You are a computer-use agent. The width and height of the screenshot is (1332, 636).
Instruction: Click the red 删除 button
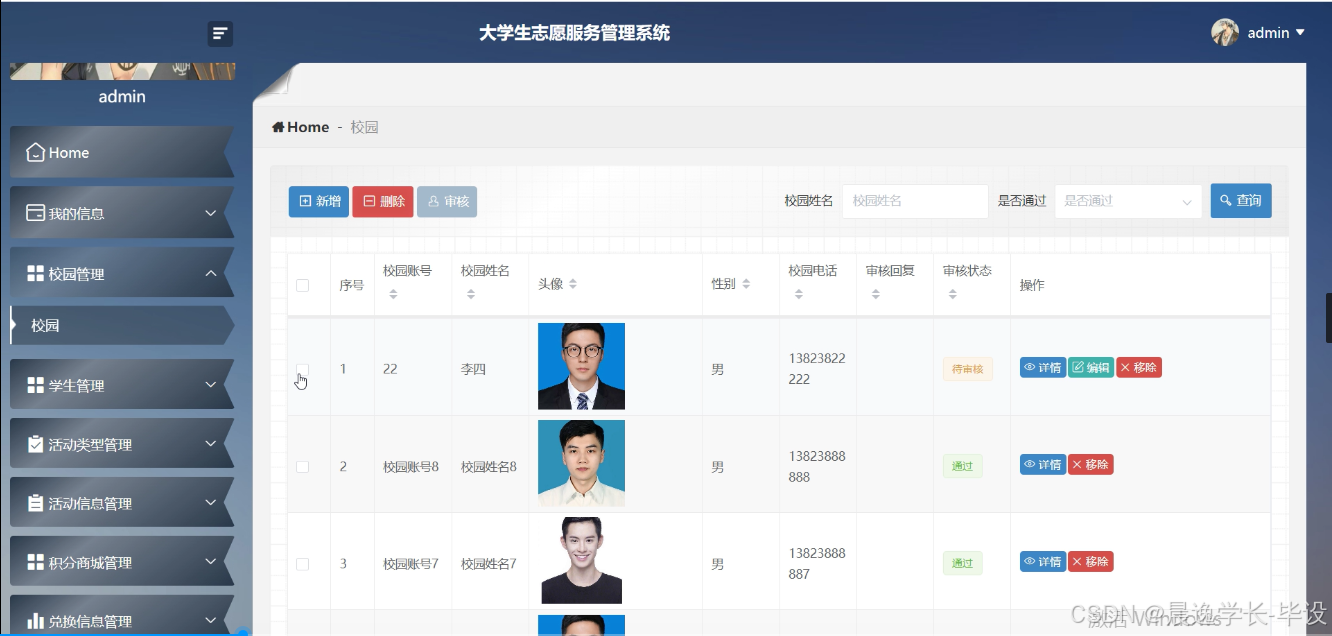pos(383,201)
